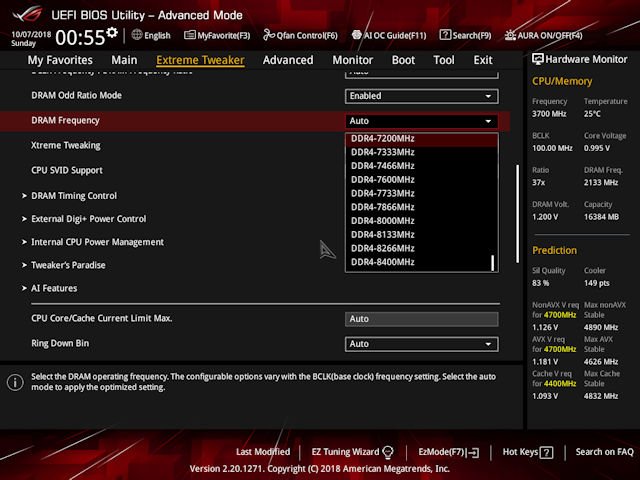Click the globe language icon
Viewport: 640px width, 480px height.
coord(137,35)
